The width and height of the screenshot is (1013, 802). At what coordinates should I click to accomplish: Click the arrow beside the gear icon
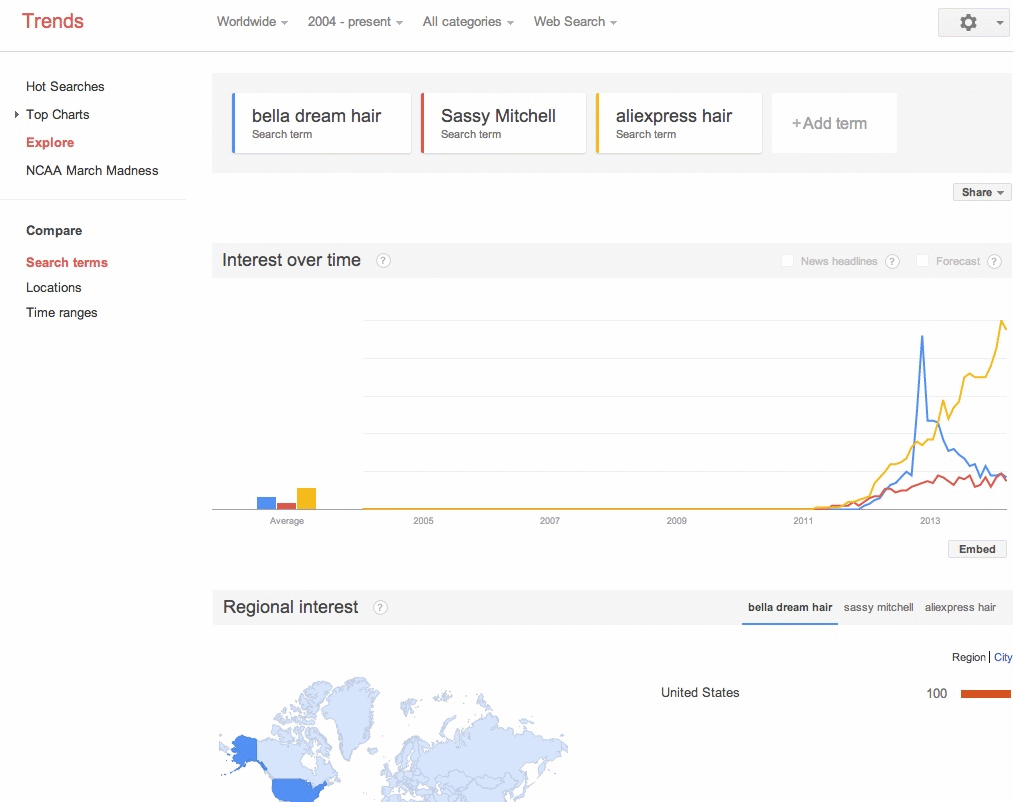999,23
